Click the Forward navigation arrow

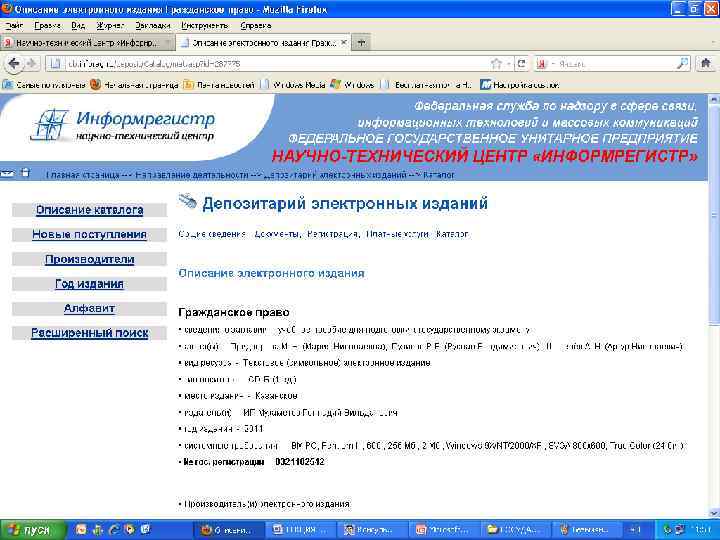pyautogui.click(x=31, y=63)
